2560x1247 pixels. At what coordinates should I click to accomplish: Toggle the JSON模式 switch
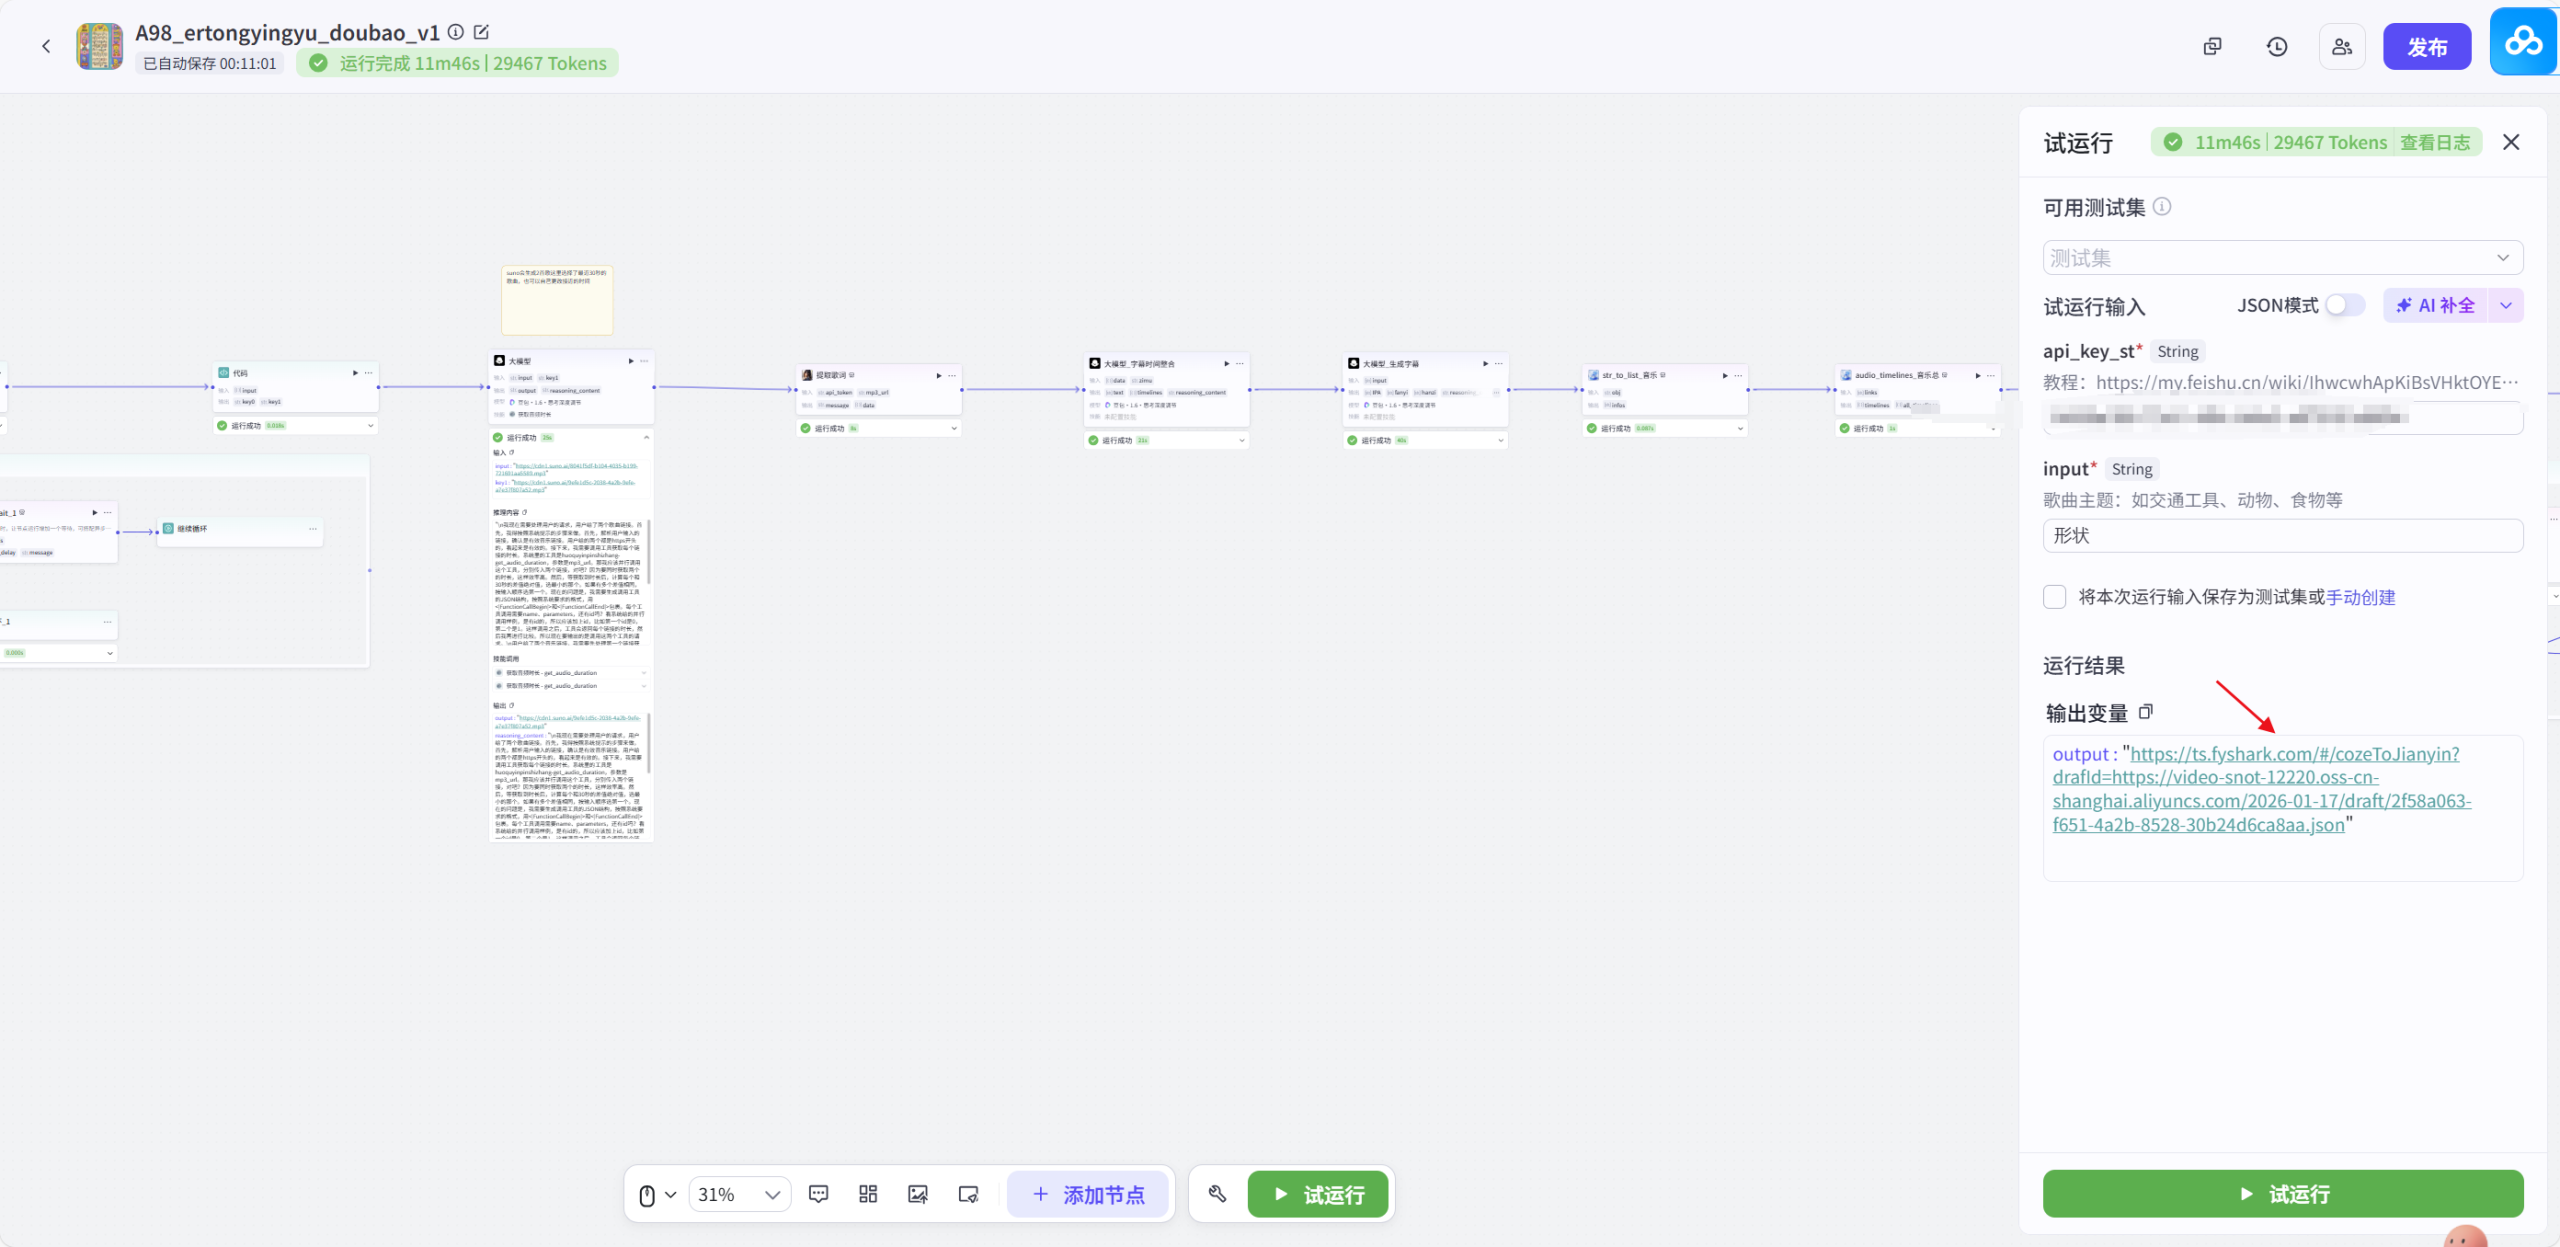tap(2344, 305)
